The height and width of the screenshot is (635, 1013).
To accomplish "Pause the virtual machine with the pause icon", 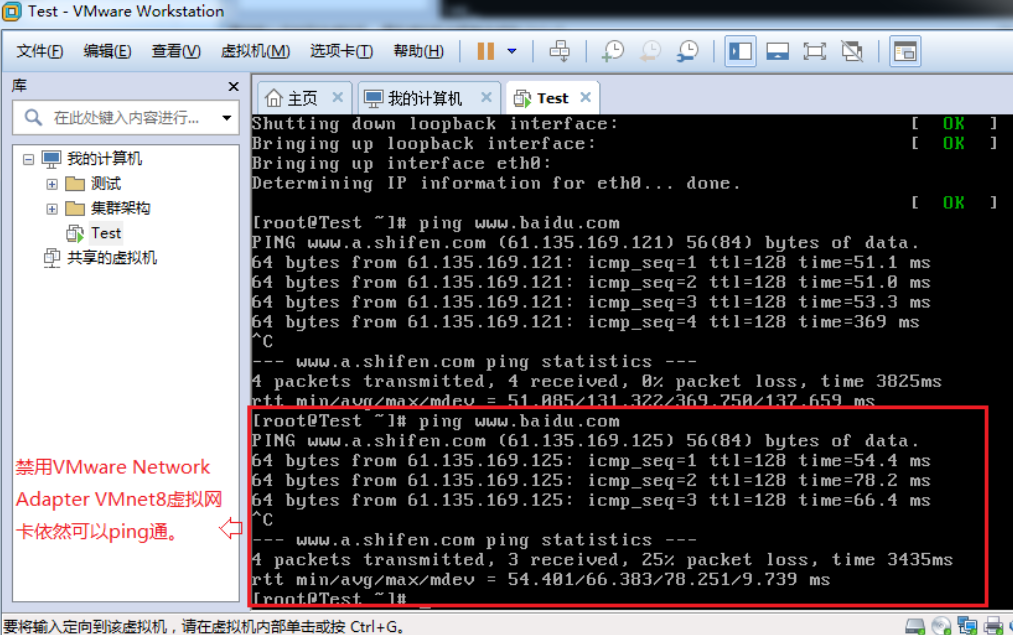I will coord(485,51).
